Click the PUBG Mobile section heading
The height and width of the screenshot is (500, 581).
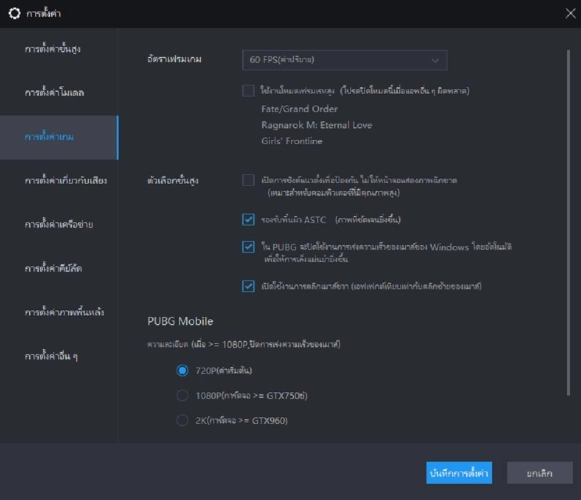tap(180, 321)
